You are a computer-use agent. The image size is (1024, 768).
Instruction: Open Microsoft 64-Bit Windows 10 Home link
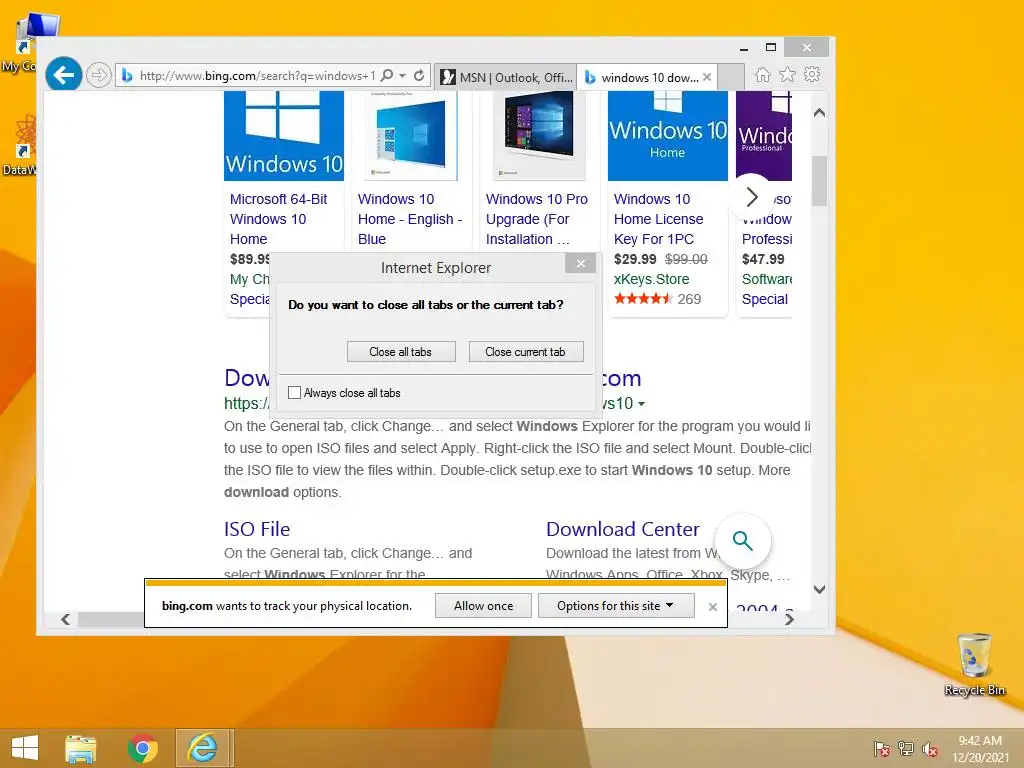(x=278, y=219)
